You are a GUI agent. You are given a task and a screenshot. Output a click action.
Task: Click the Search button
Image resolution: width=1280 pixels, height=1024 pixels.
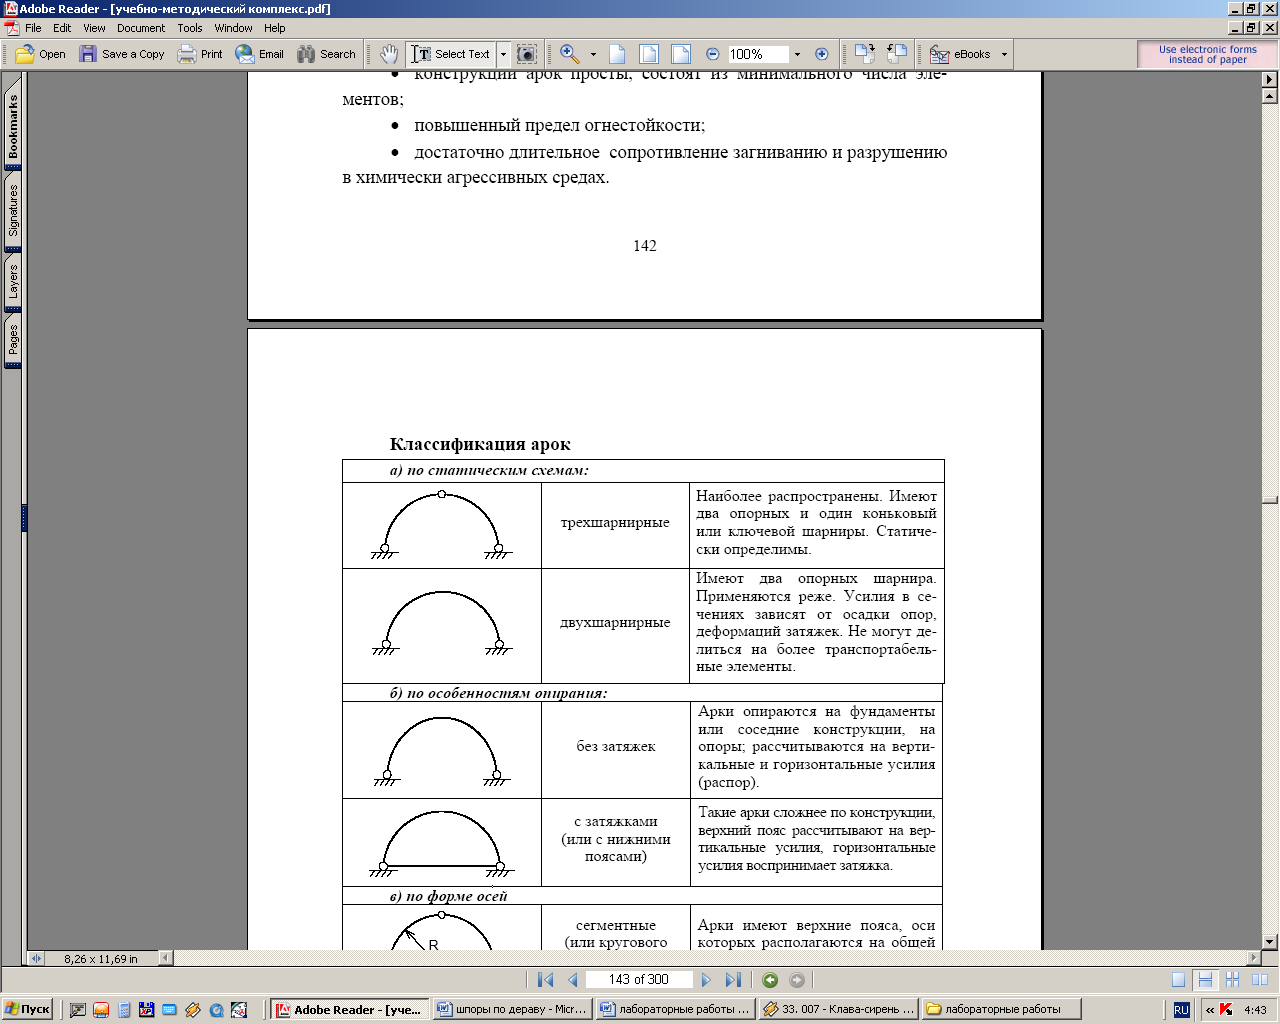(327, 54)
